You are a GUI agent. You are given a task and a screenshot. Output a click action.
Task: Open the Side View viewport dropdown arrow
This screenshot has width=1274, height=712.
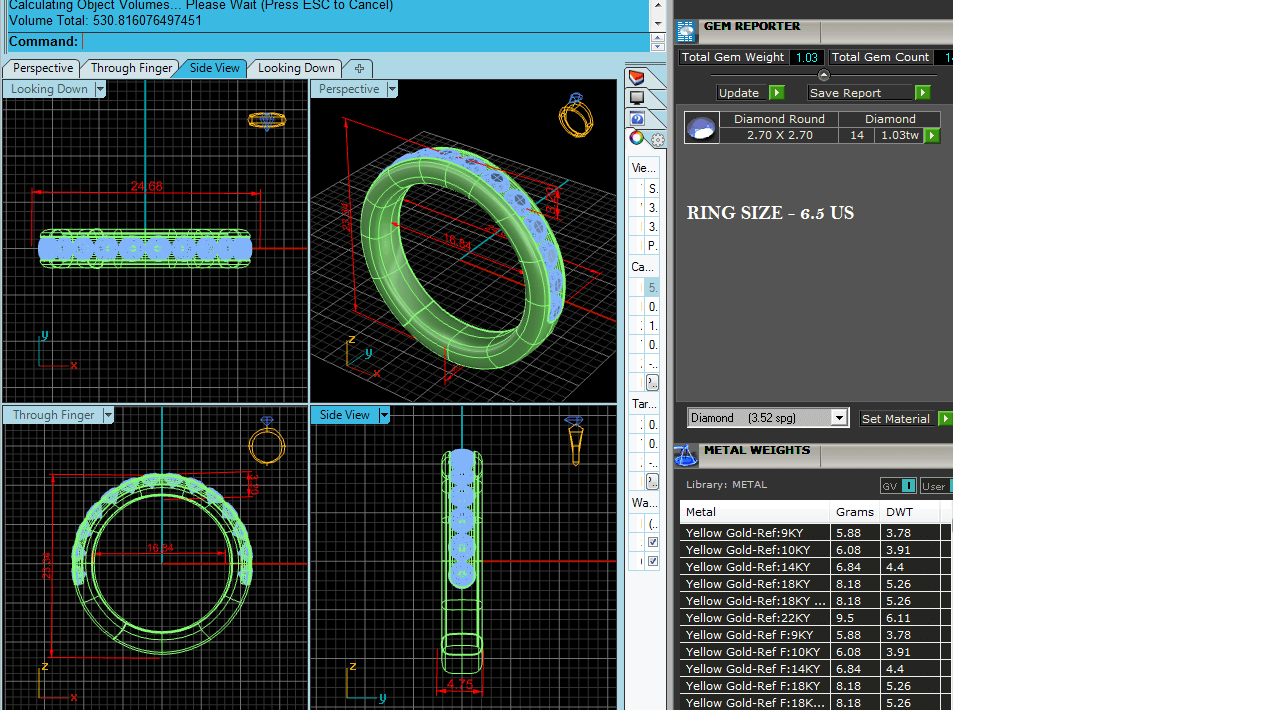[384, 415]
